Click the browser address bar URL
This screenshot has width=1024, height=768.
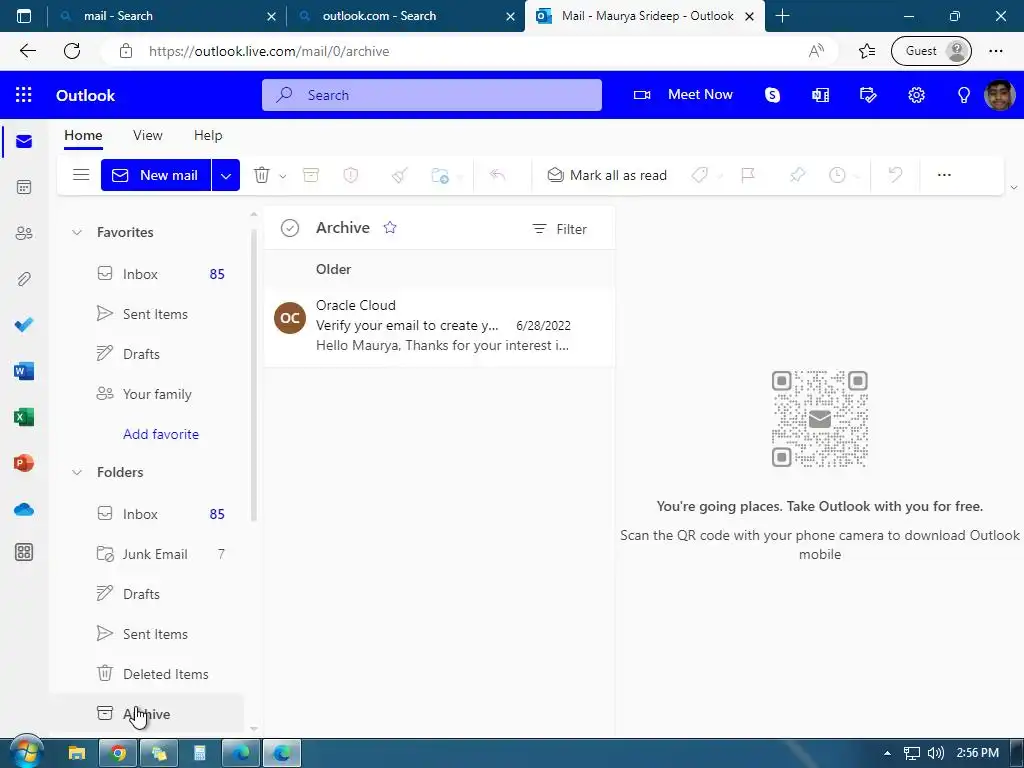(268, 51)
